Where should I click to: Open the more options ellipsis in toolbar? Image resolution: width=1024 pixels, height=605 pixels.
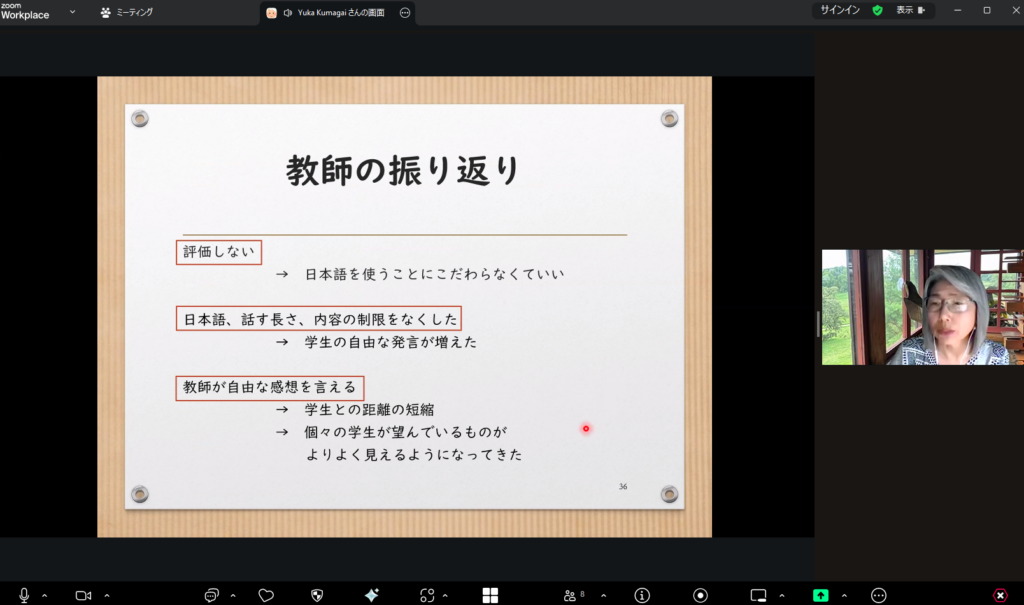click(x=879, y=595)
